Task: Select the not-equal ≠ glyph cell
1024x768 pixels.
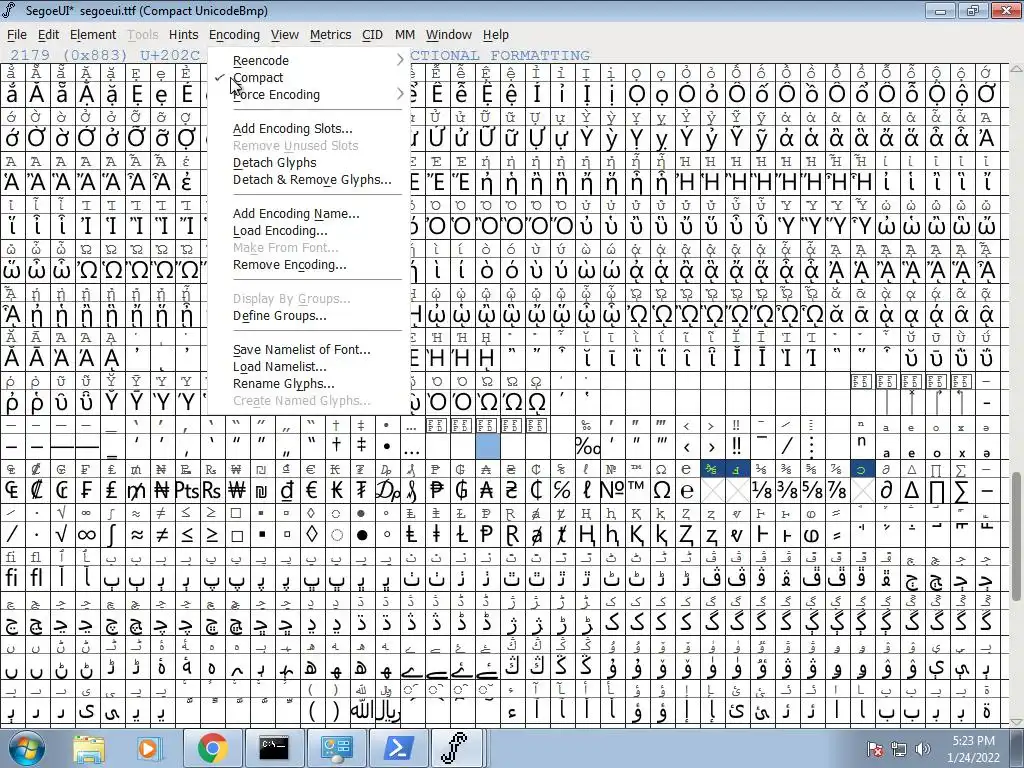Action: pos(162,535)
